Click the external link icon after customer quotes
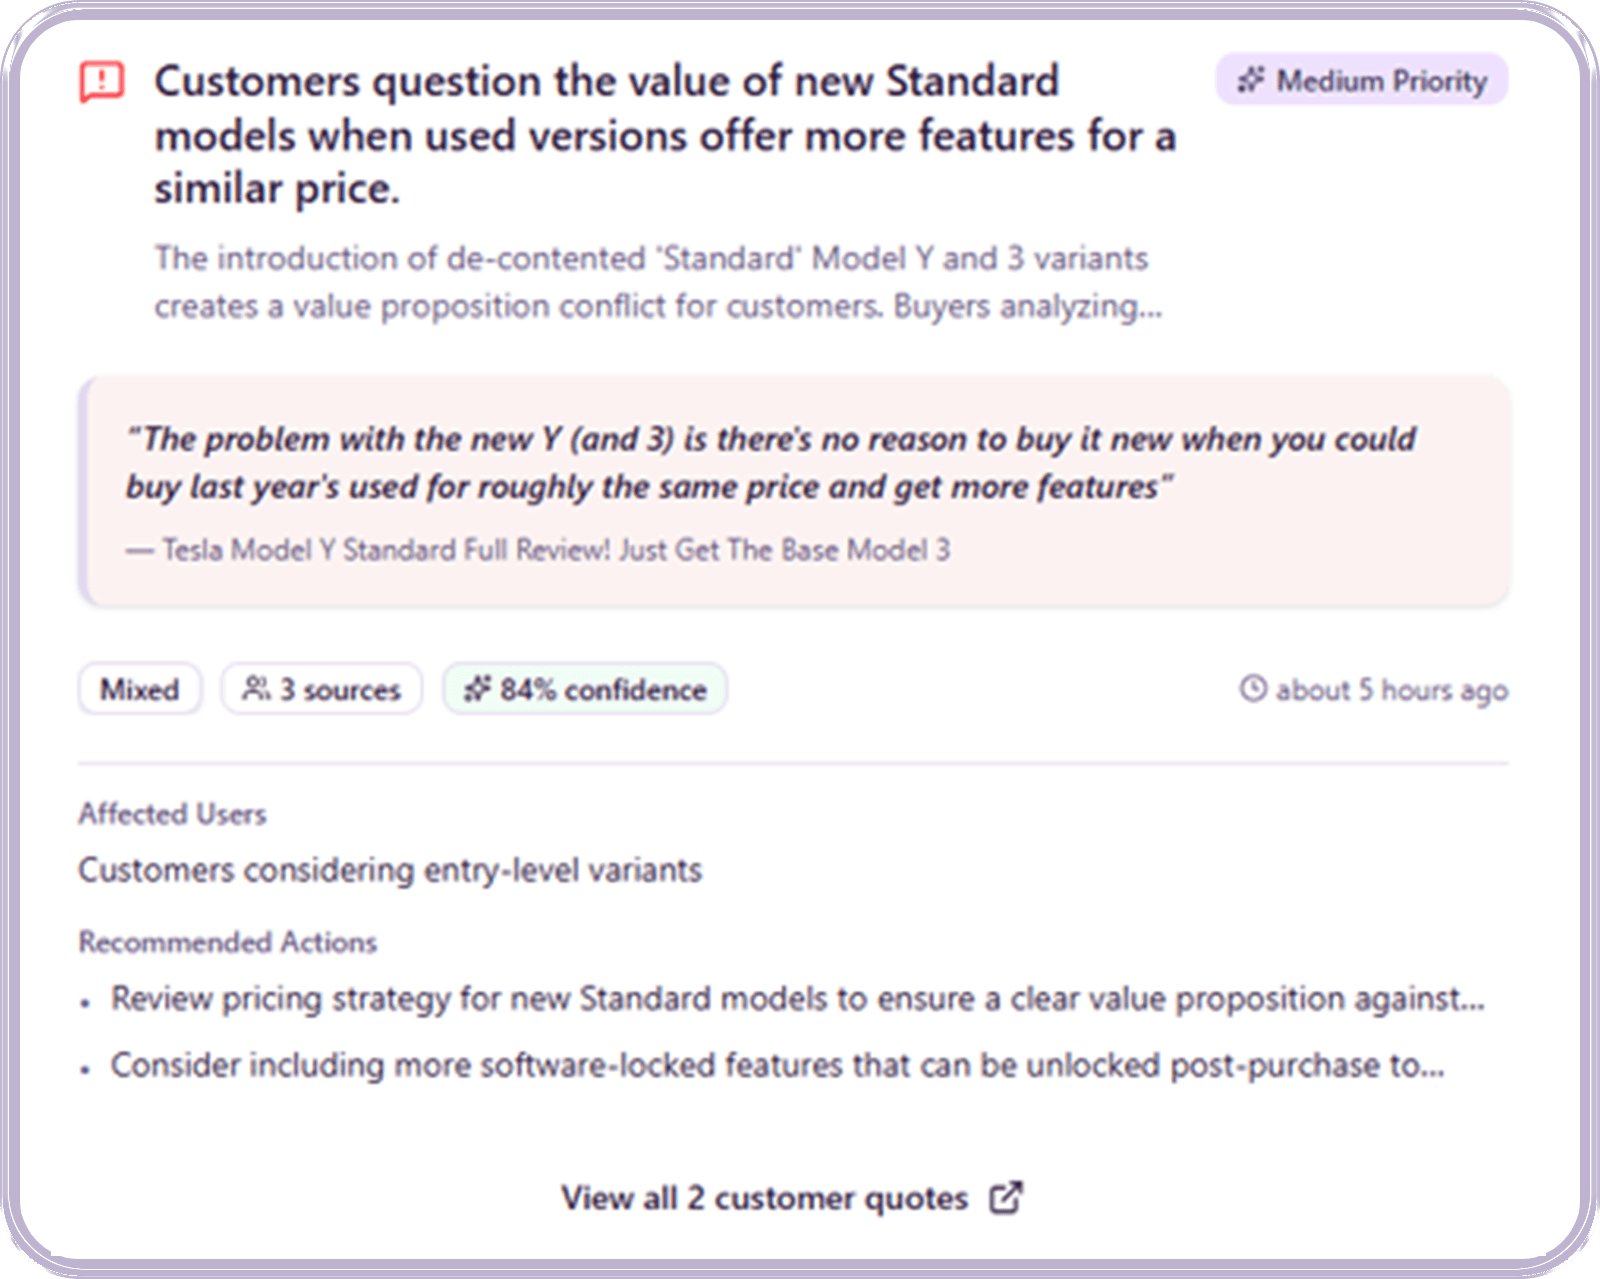The width and height of the screenshot is (1600, 1279). click(x=1005, y=1197)
